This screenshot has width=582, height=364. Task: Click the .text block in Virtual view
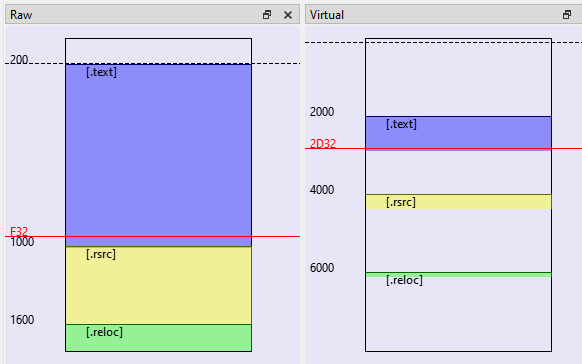tap(458, 133)
